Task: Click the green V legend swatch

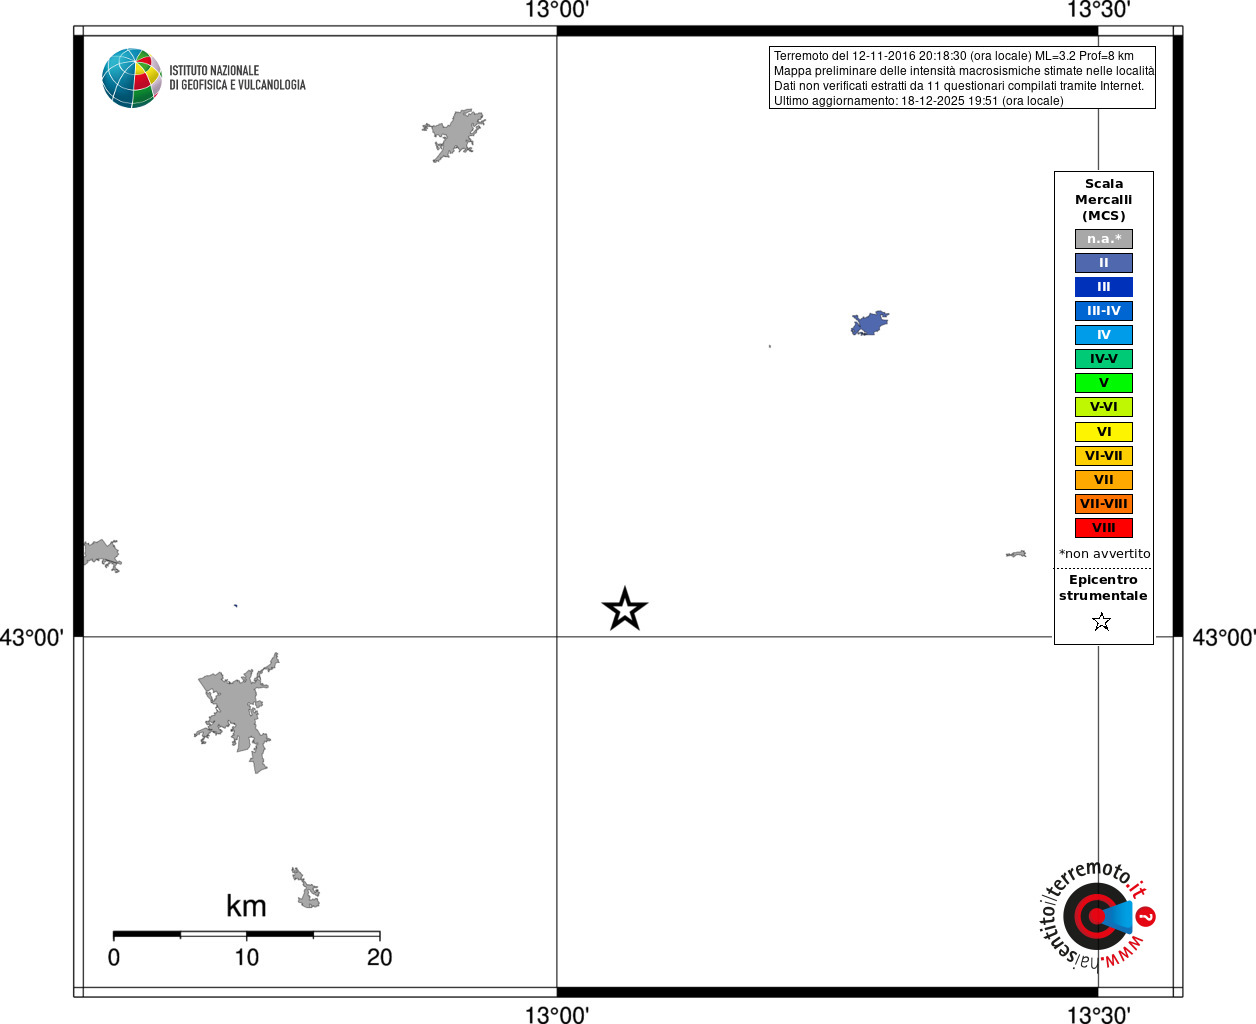Action: [1104, 383]
